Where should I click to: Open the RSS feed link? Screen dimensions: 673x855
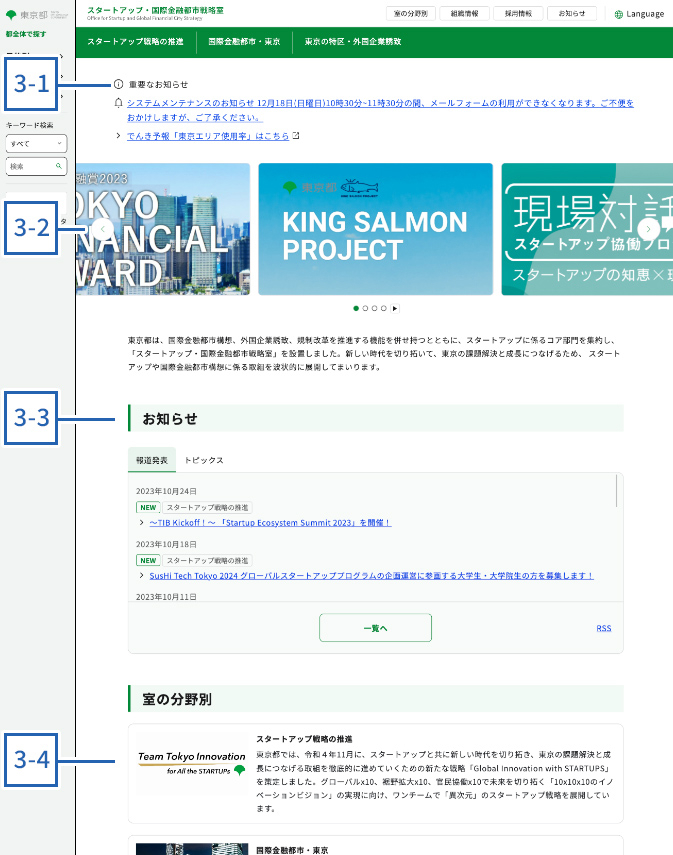(x=604, y=628)
